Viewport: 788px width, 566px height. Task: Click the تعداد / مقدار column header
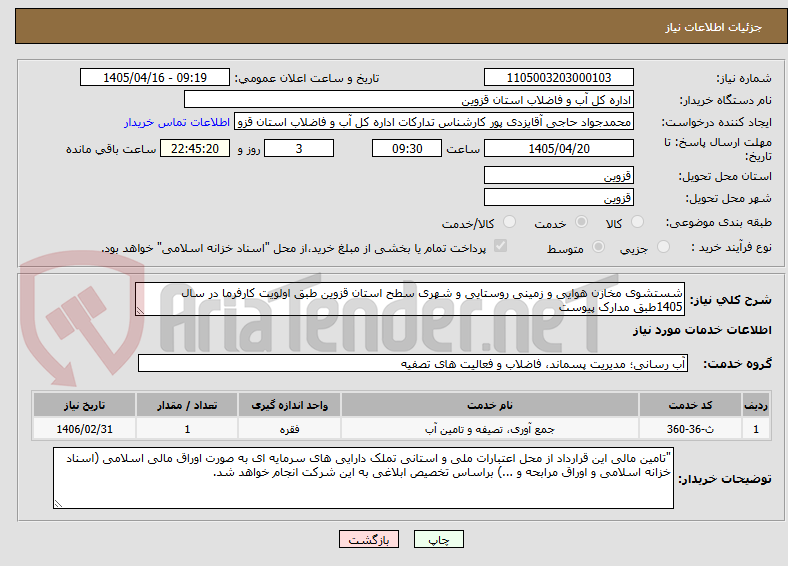187,405
